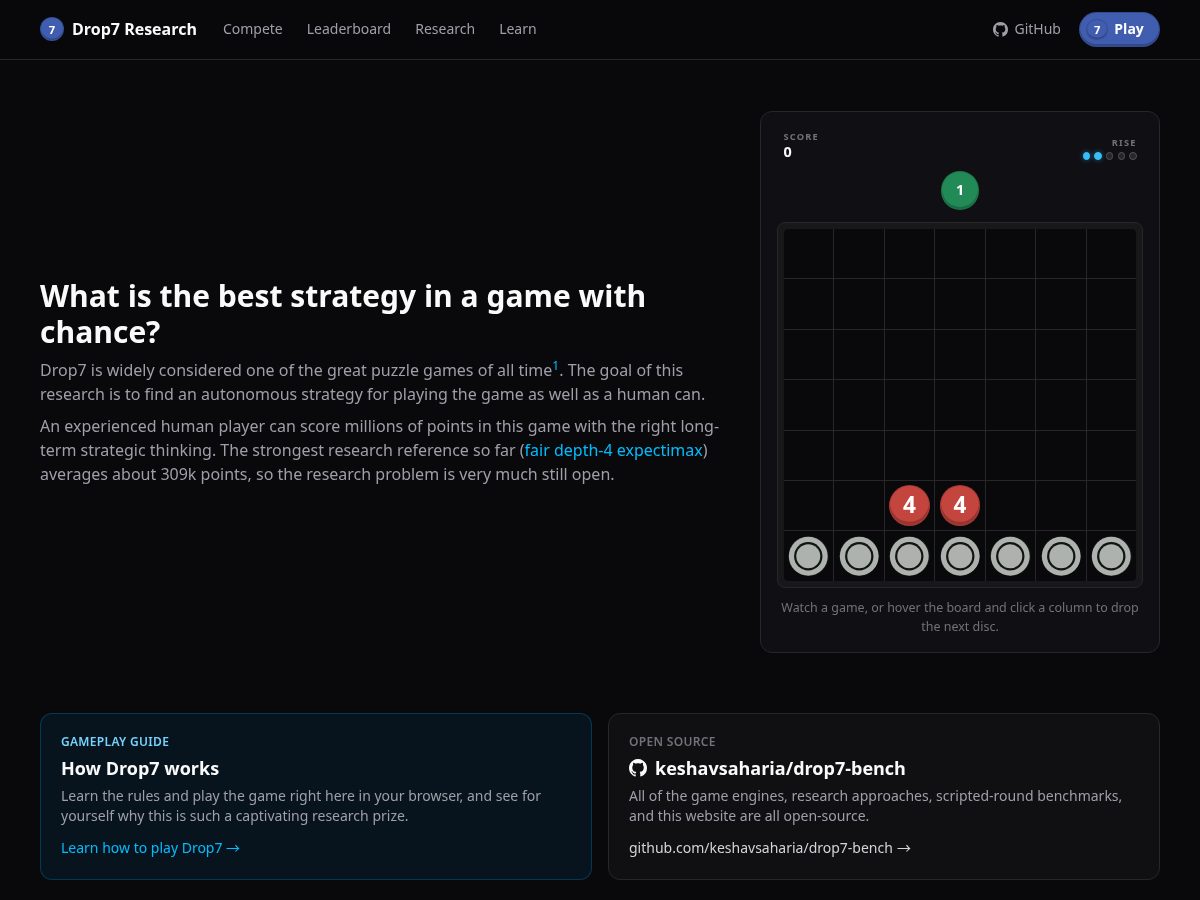This screenshot has width=1200, height=900.
Task: Click the score value 0
Action: coord(787,152)
